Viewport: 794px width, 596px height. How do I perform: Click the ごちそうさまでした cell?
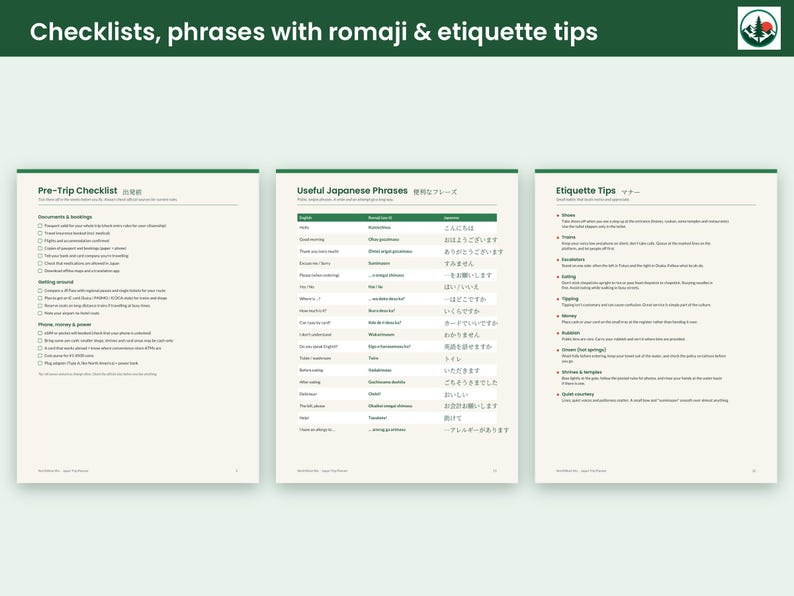coord(471,382)
